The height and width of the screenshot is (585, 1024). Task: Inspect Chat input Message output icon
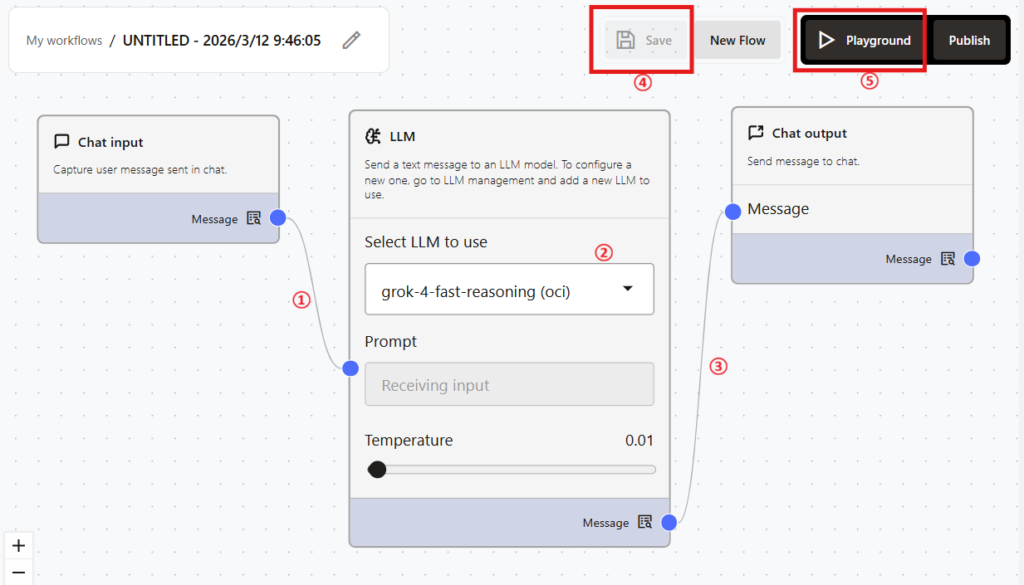(254, 218)
